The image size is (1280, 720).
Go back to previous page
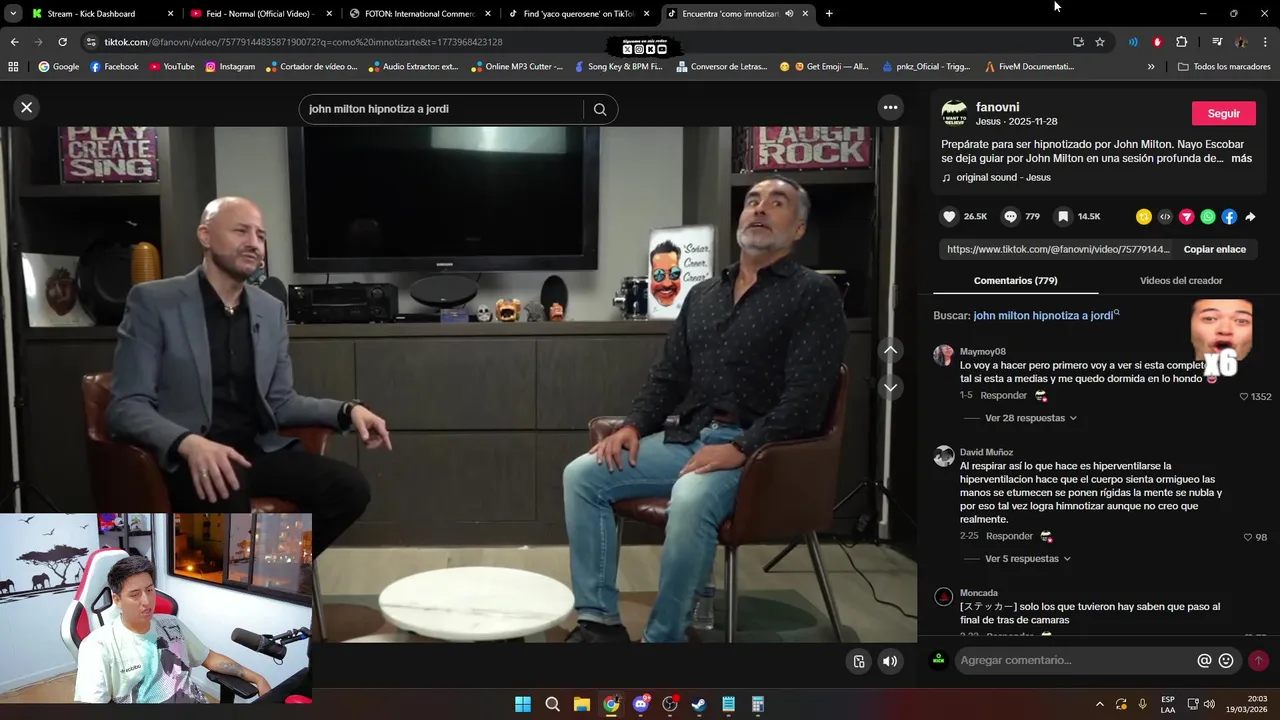tap(14, 42)
